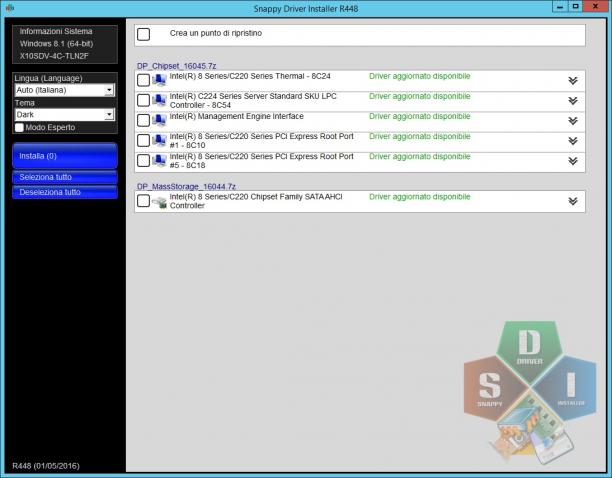Screen dimensions: 612x478
Task: Check the SATA AHCI Controller driver
Action: (143, 201)
